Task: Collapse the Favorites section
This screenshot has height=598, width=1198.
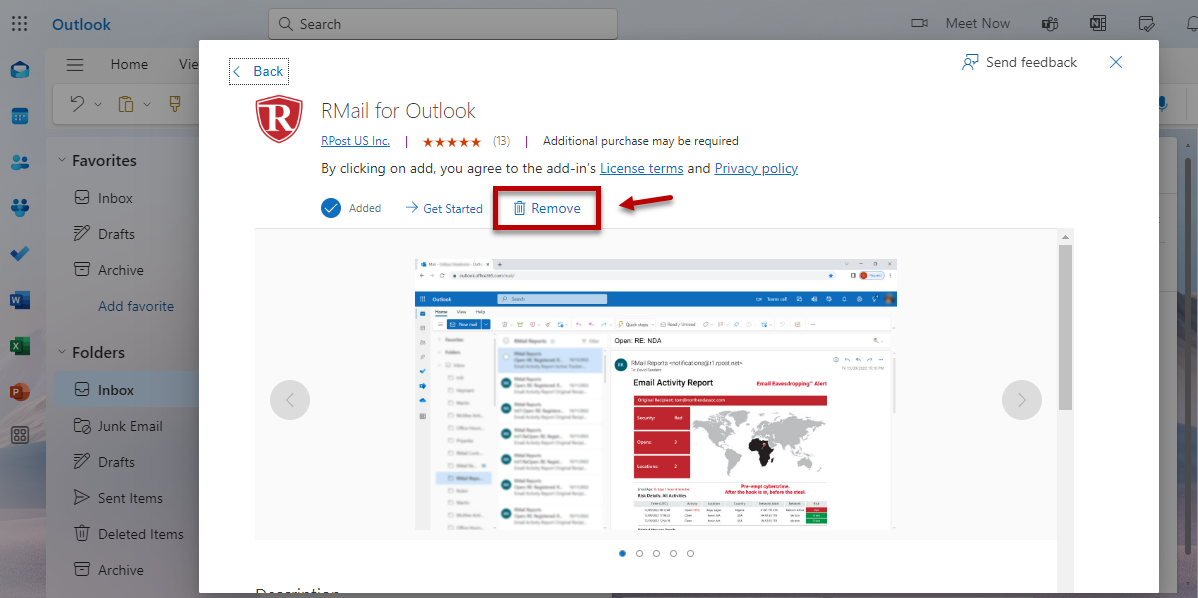Action: (x=61, y=160)
